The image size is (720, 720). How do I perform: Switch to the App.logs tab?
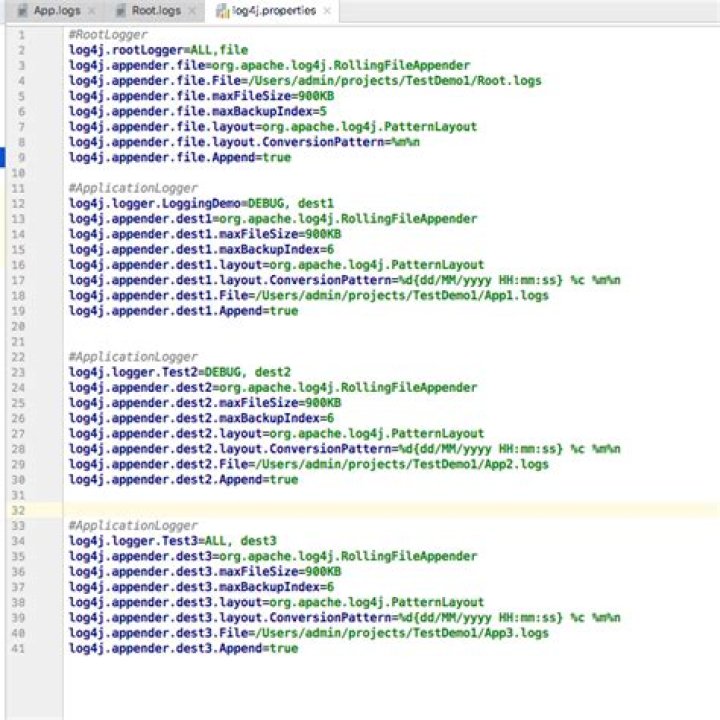click(57, 11)
